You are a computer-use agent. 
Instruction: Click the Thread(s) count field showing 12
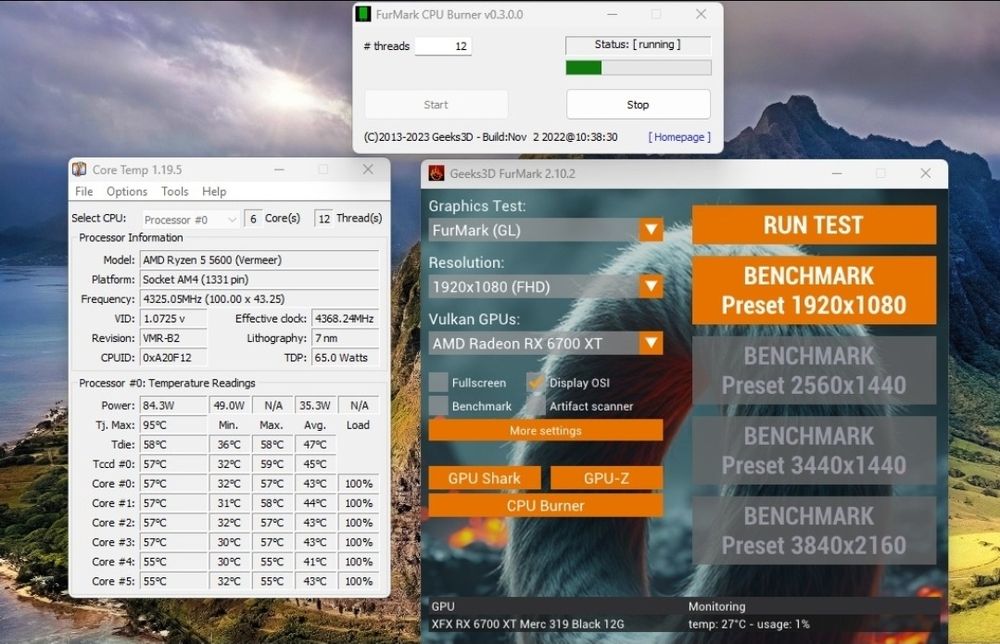pyautogui.click(x=323, y=219)
